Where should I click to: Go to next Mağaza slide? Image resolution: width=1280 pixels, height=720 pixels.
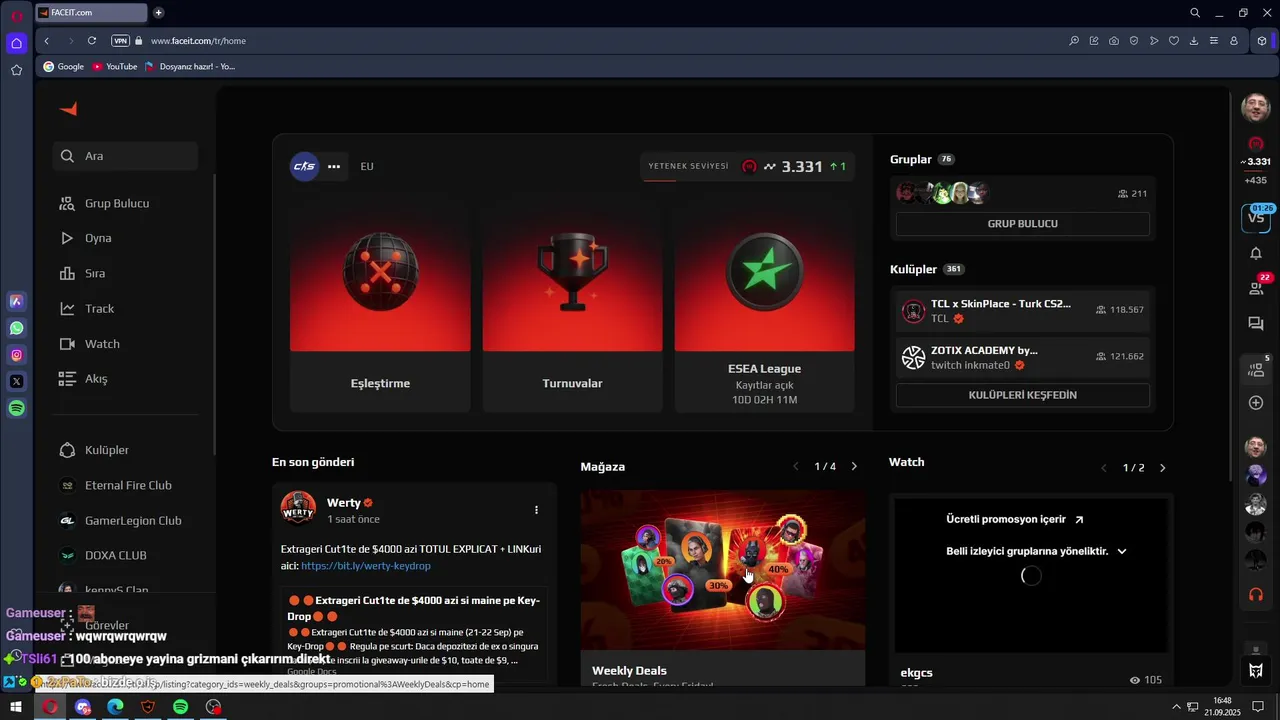click(x=854, y=467)
